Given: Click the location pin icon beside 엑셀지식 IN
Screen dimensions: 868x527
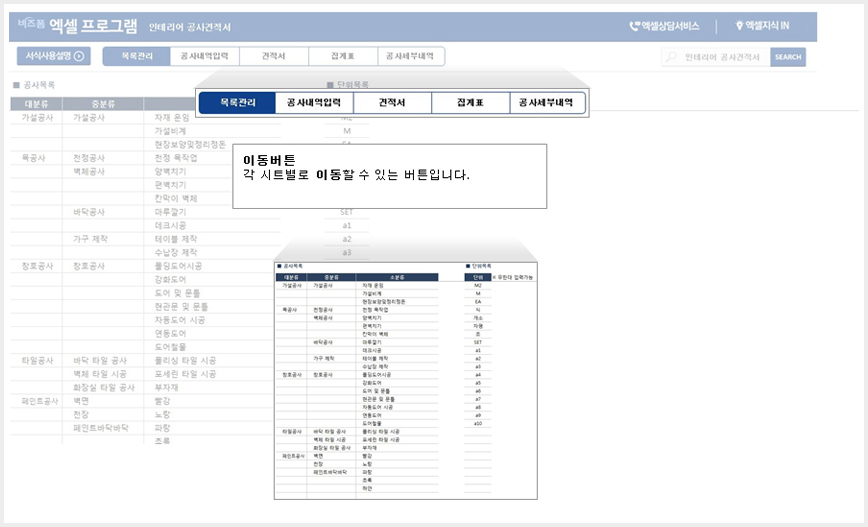Looking at the screenshot, I should click(x=739, y=25).
